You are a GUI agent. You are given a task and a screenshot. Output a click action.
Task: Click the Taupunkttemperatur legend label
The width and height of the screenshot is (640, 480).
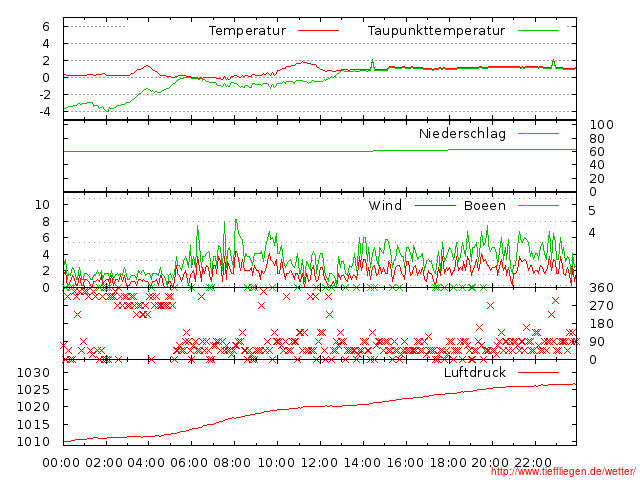pyautogui.click(x=436, y=31)
